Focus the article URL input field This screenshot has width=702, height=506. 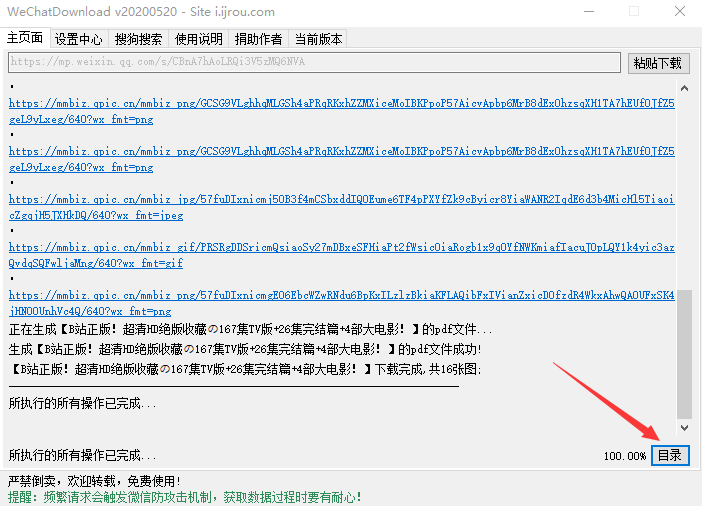coord(314,62)
